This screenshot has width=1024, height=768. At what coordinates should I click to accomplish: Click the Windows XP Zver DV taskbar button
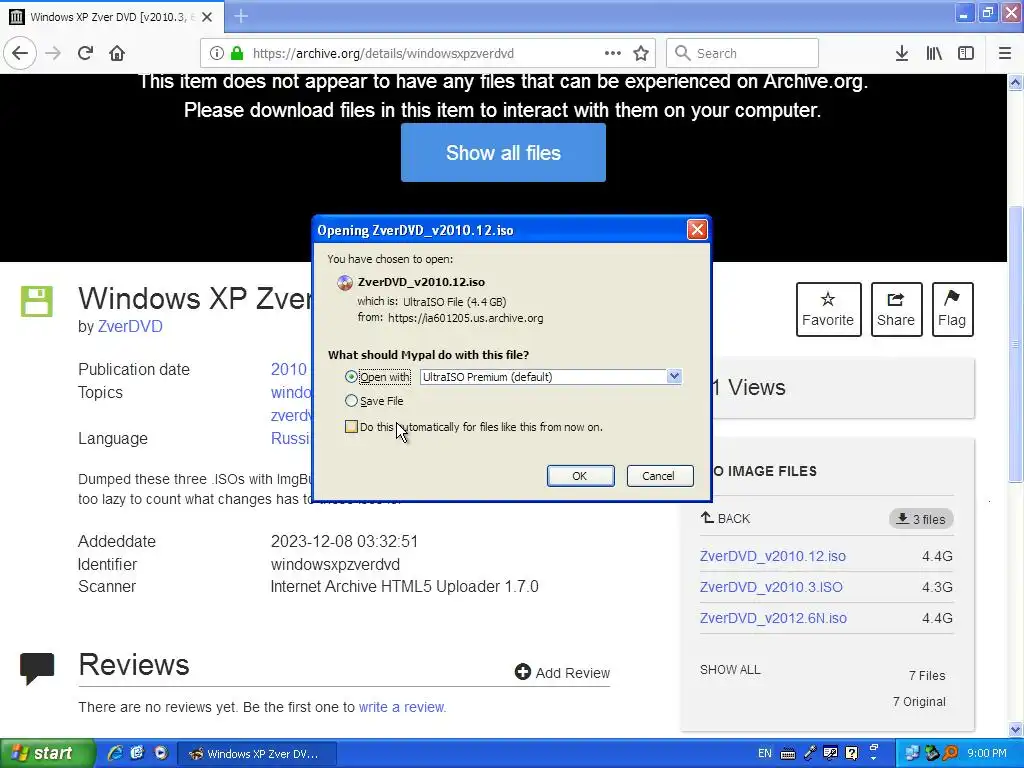tap(257, 754)
